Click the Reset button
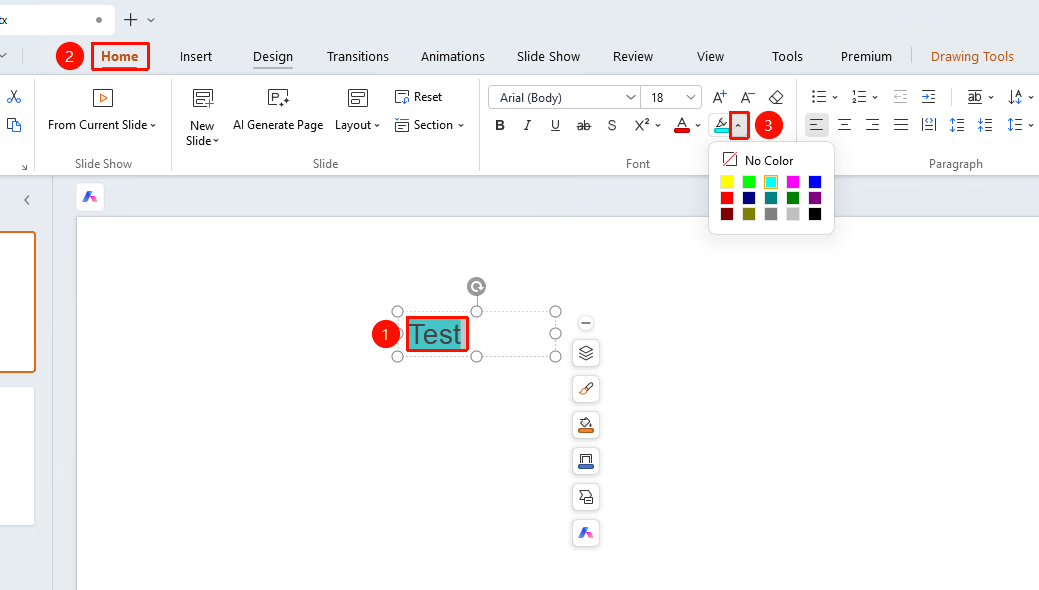 (418, 97)
